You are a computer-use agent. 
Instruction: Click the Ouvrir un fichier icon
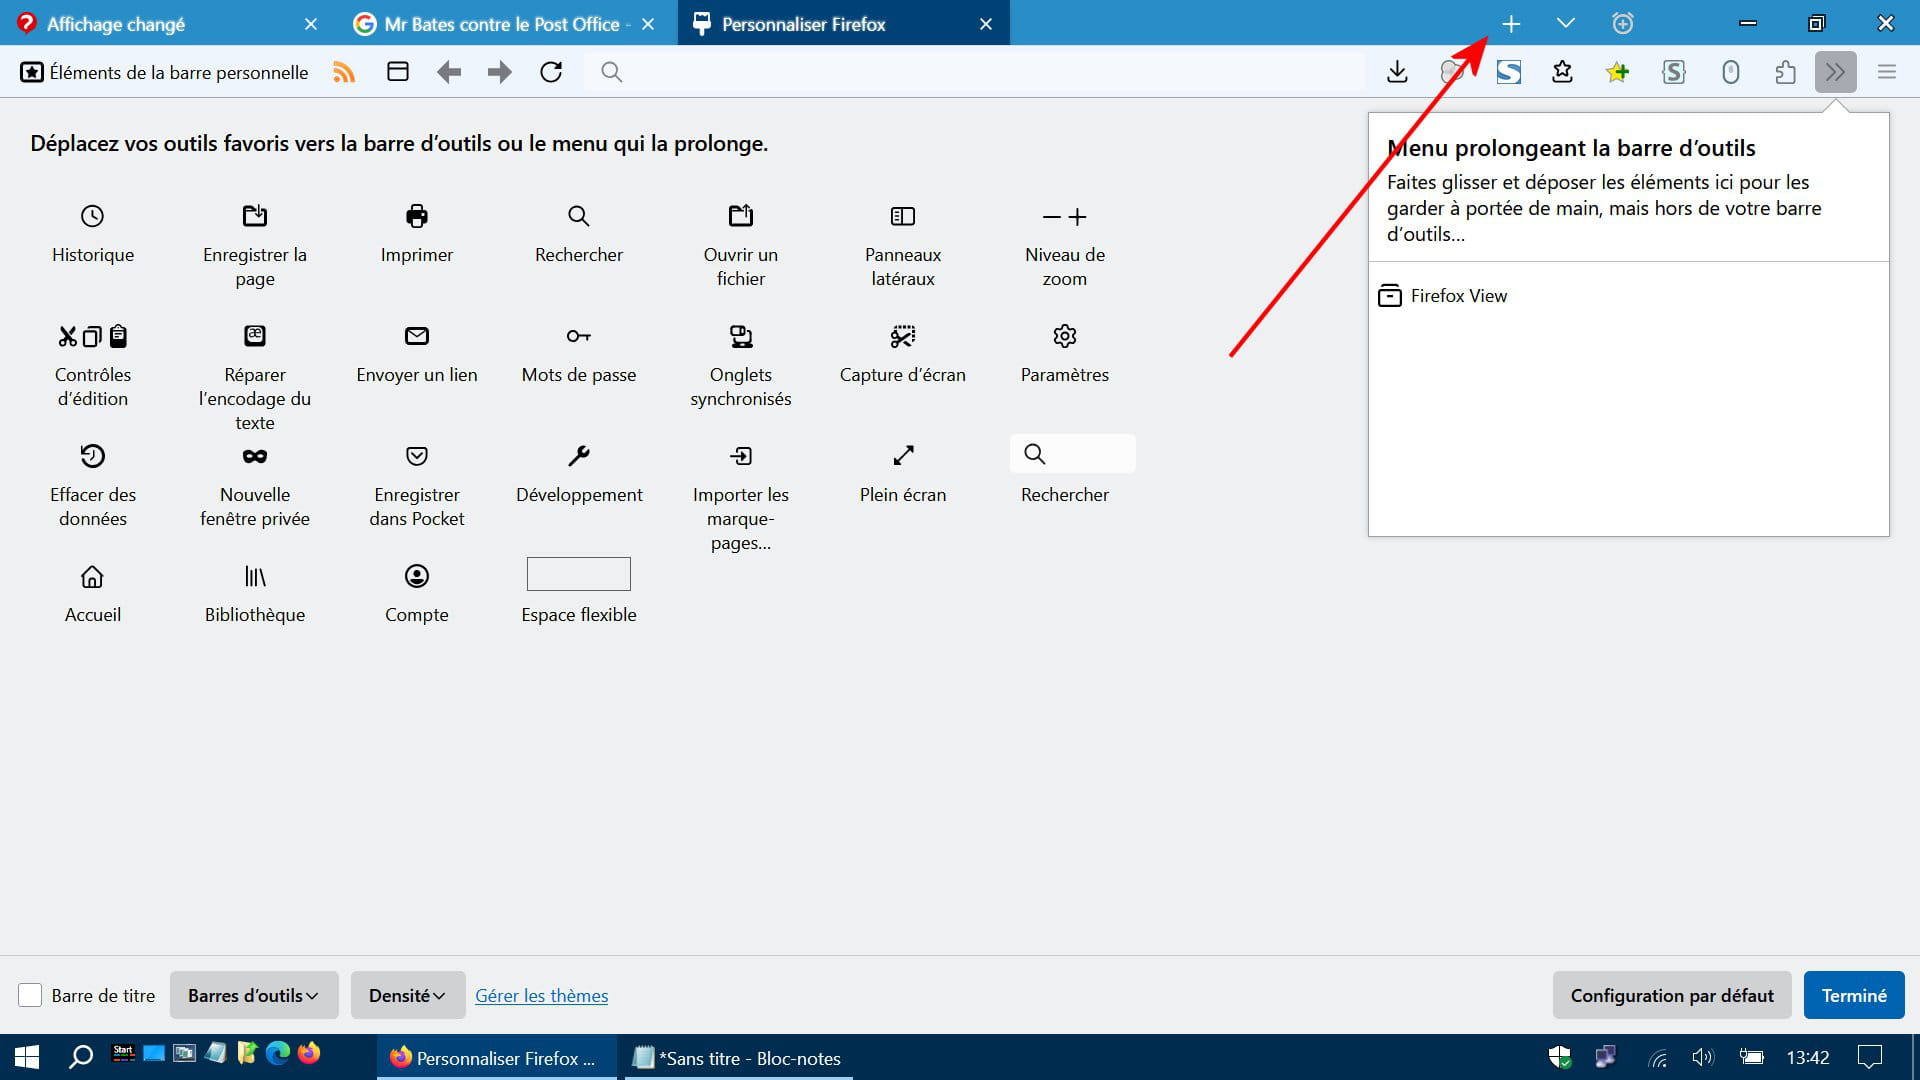[741, 216]
